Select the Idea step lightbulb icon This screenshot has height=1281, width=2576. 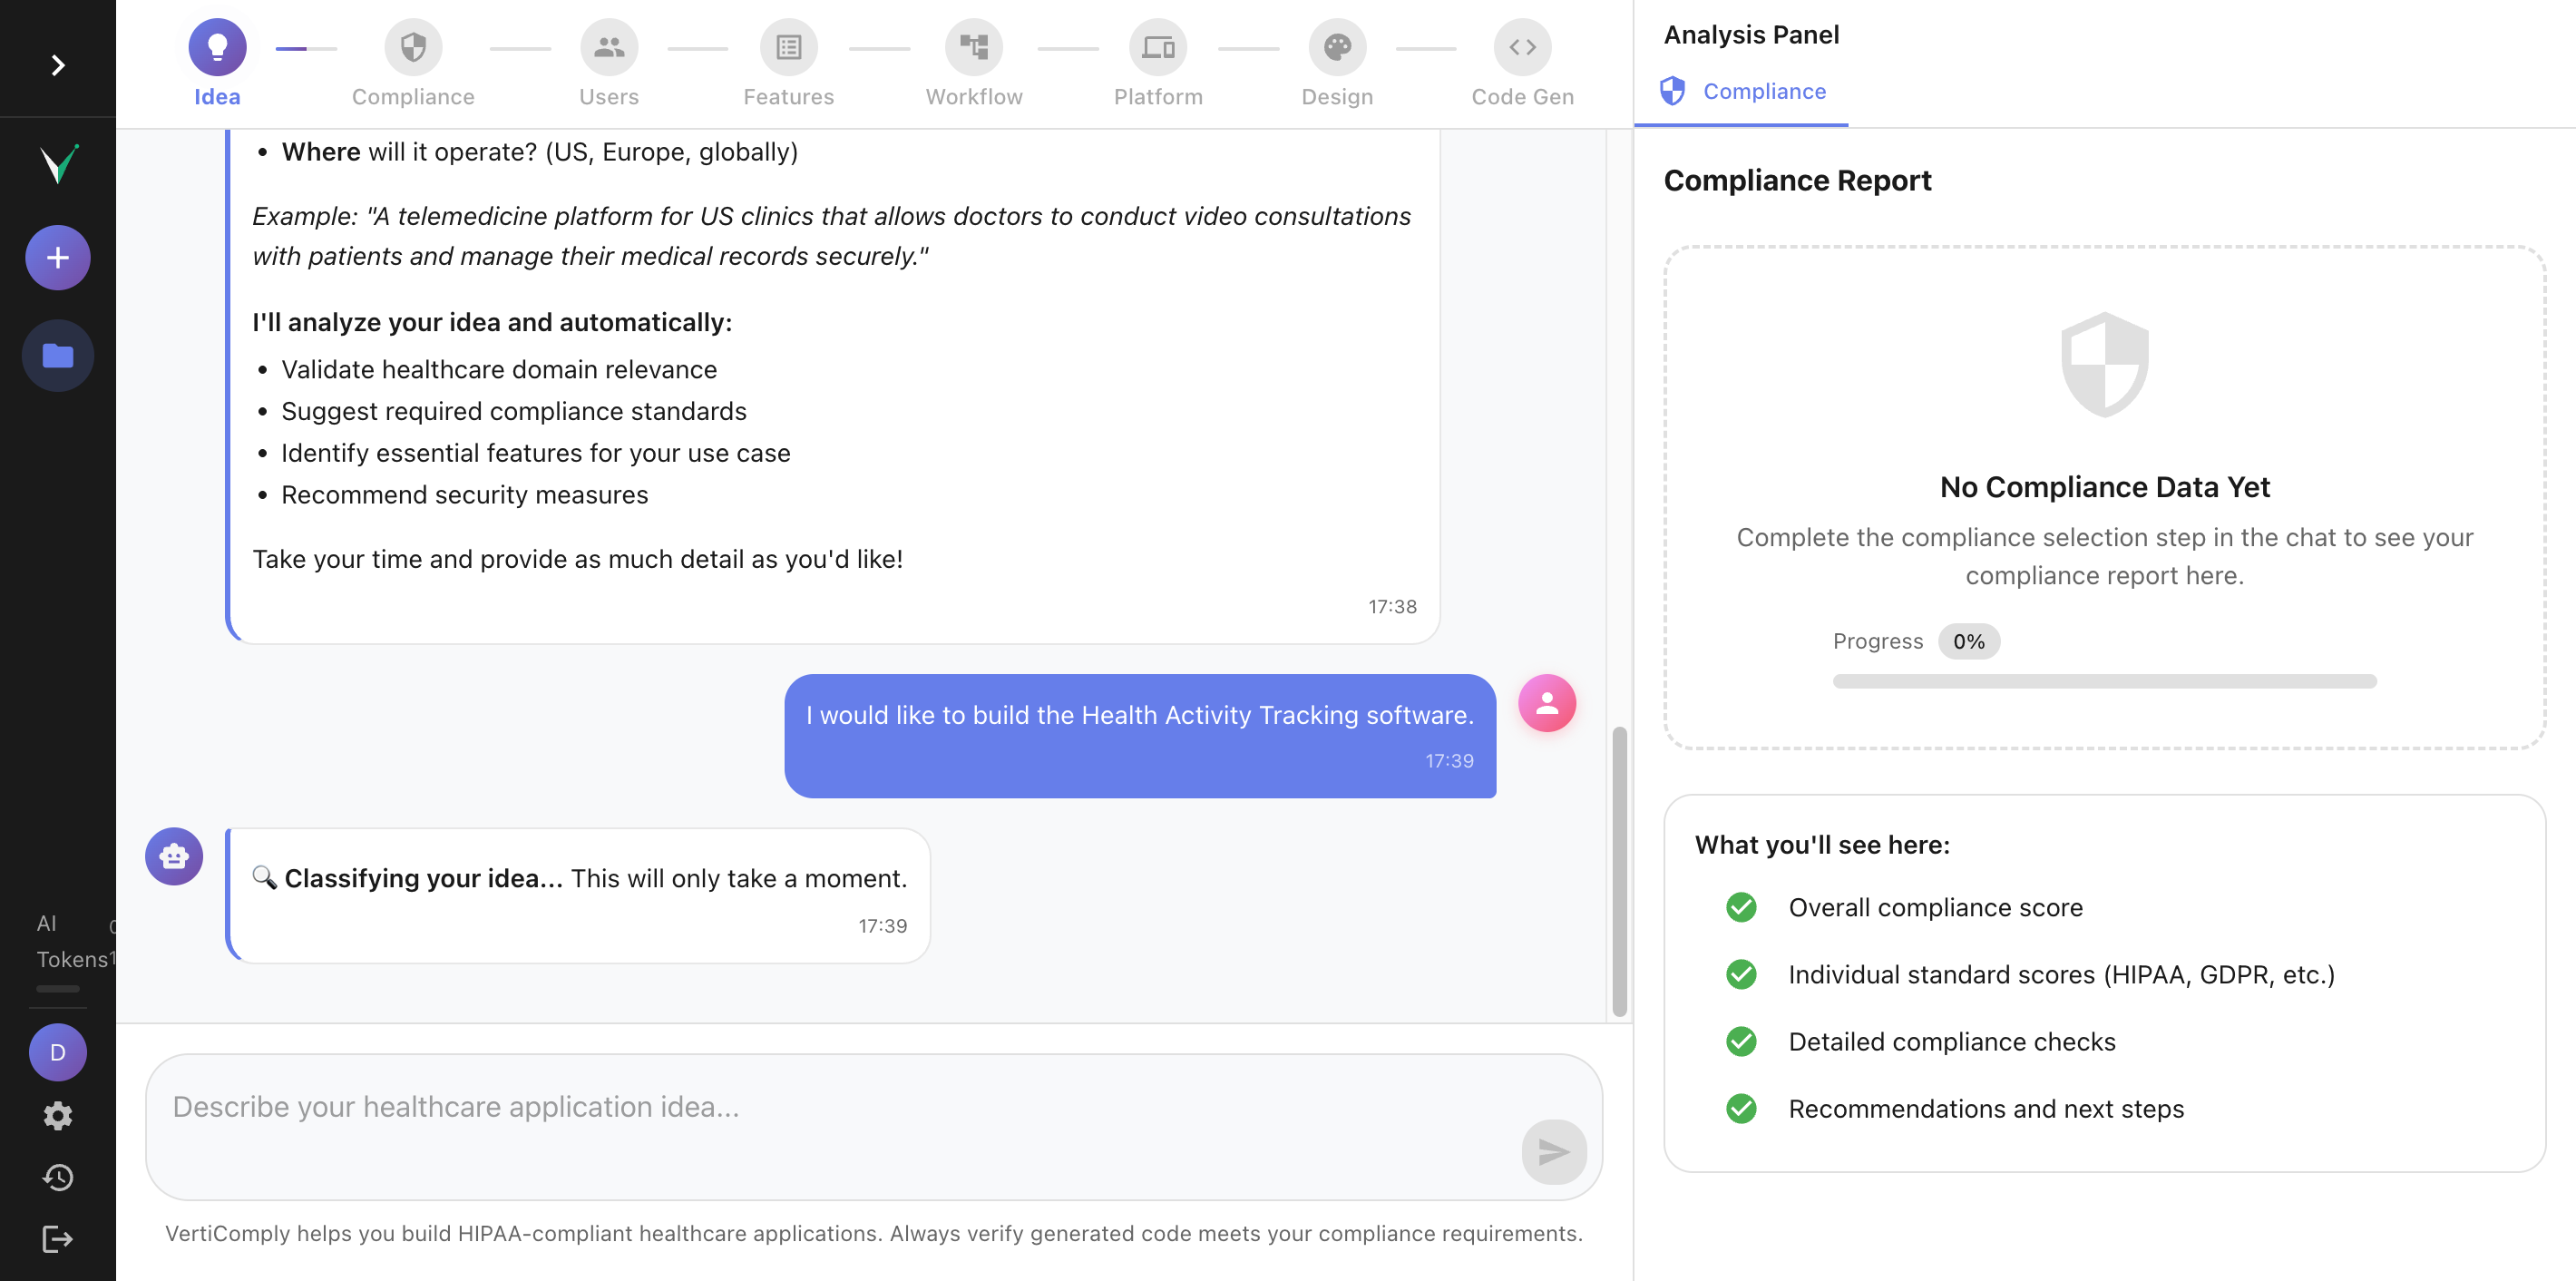coord(216,46)
